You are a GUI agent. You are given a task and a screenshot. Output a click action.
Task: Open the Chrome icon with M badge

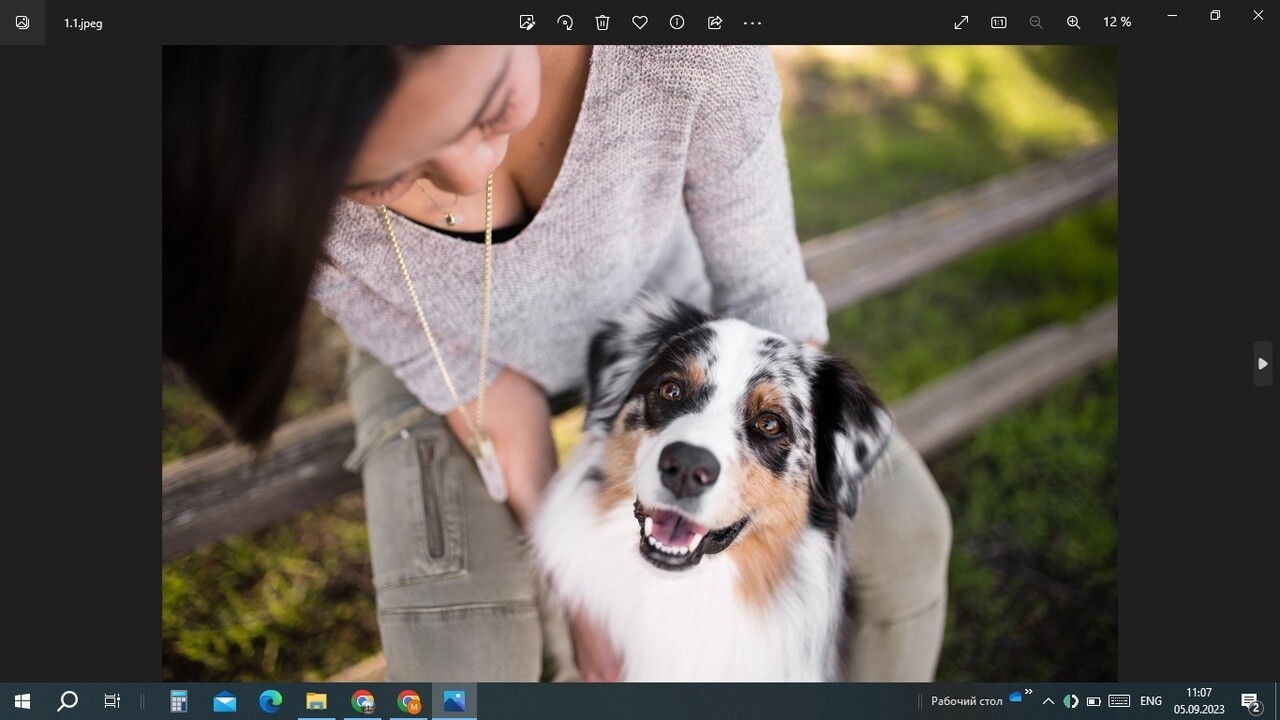(x=409, y=701)
